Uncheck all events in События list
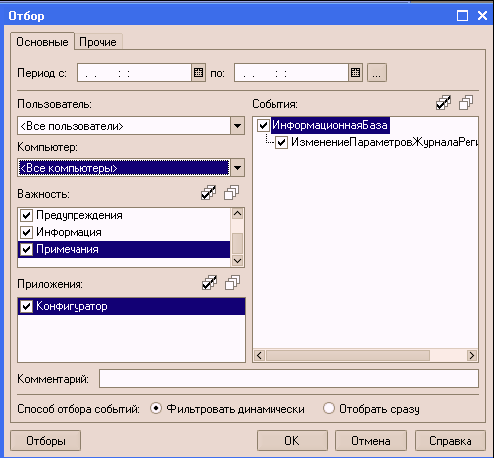This screenshot has width=494, height=458. pyautogui.click(x=466, y=103)
